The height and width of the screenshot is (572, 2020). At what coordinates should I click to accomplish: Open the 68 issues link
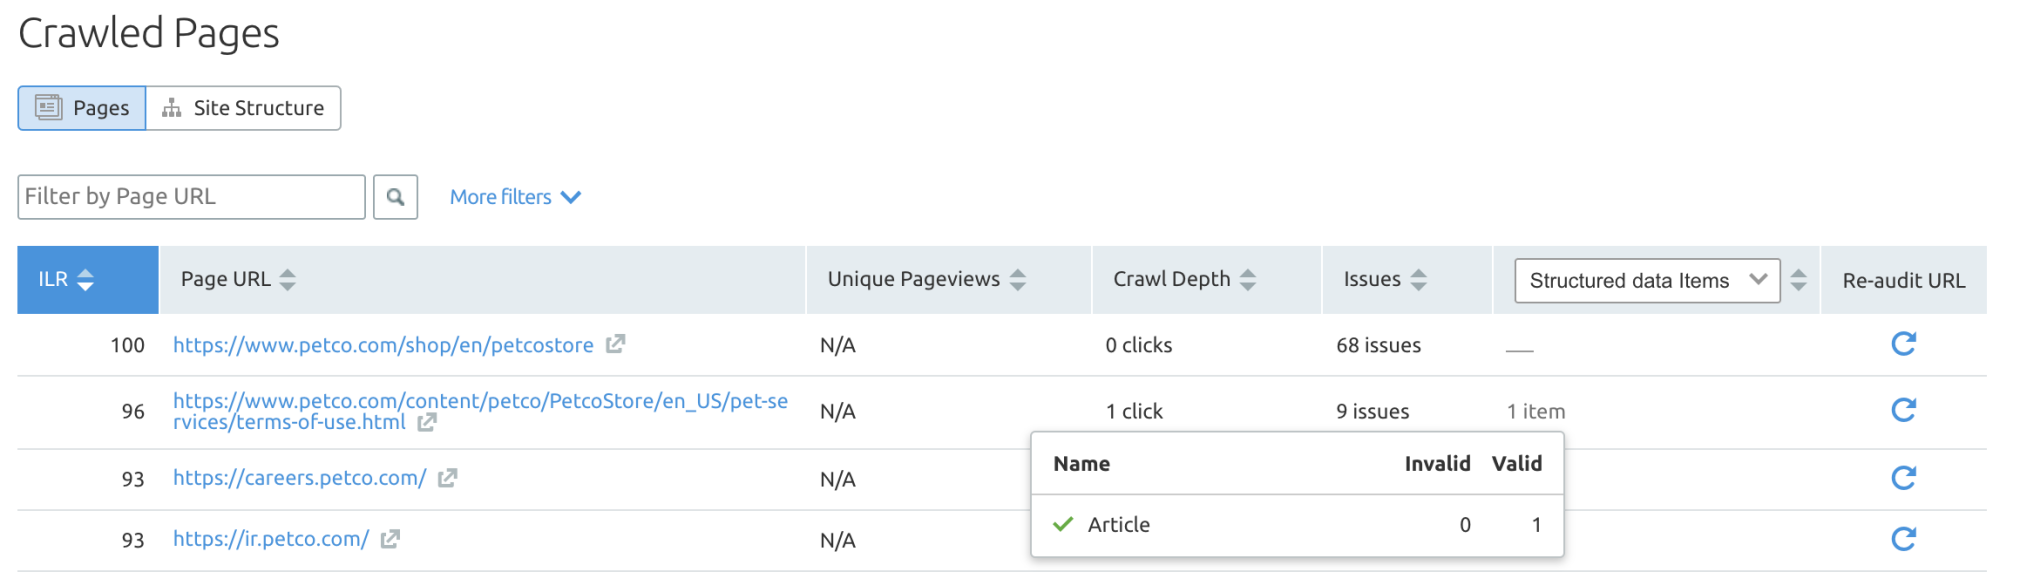point(1378,345)
